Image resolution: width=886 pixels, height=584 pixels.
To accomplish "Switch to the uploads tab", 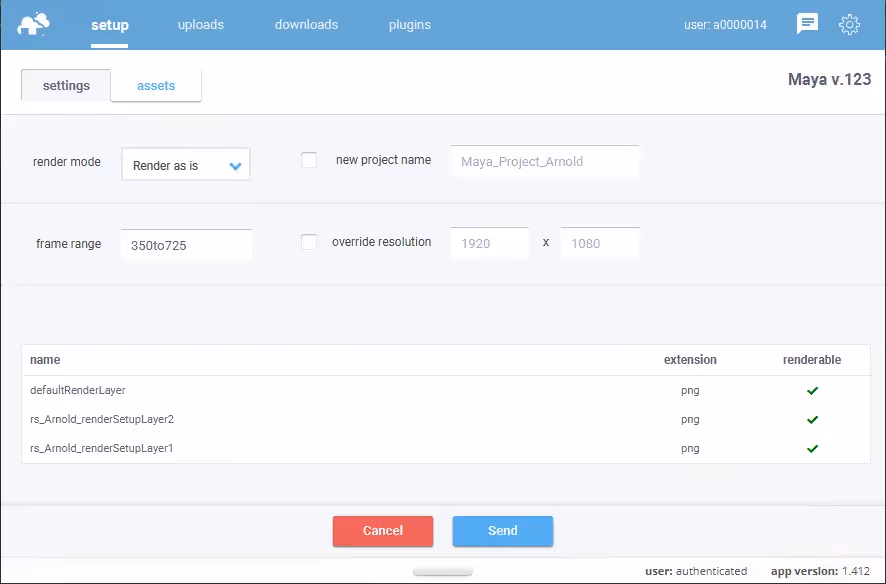I will [201, 25].
